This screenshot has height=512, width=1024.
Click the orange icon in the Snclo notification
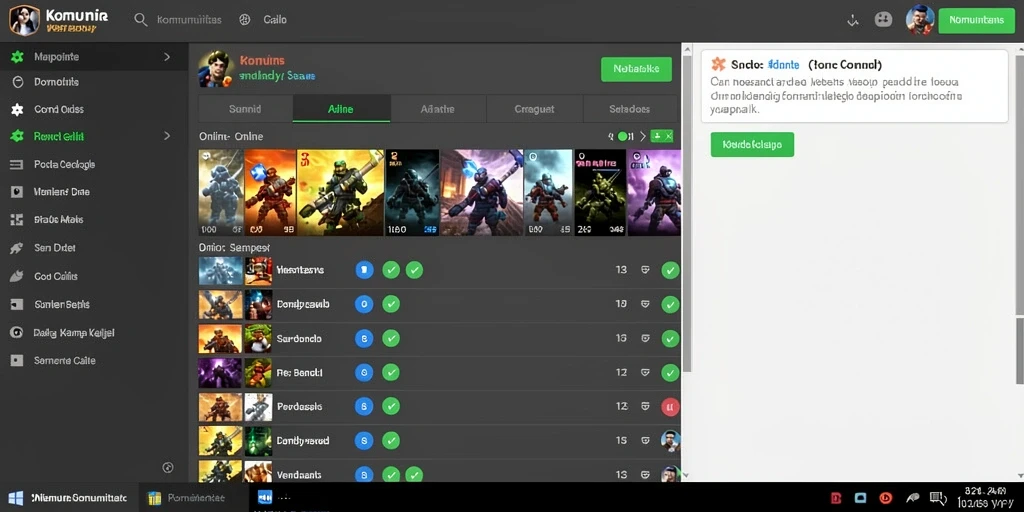coord(718,64)
